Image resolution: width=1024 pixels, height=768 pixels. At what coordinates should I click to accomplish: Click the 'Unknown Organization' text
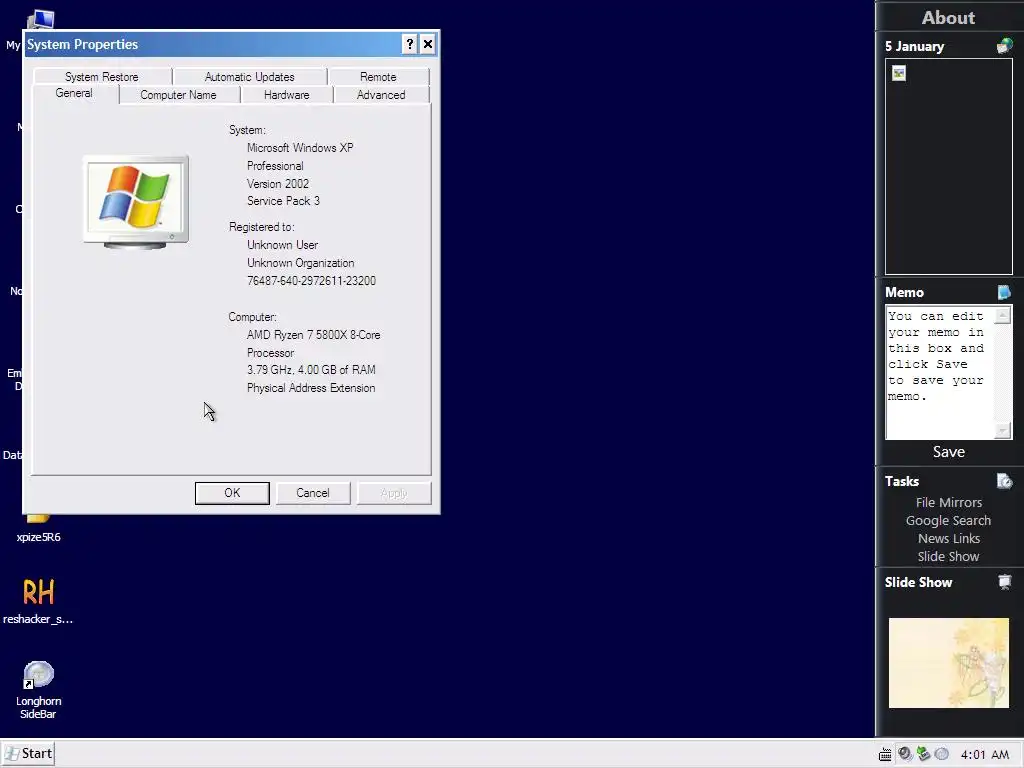tap(300, 263)
